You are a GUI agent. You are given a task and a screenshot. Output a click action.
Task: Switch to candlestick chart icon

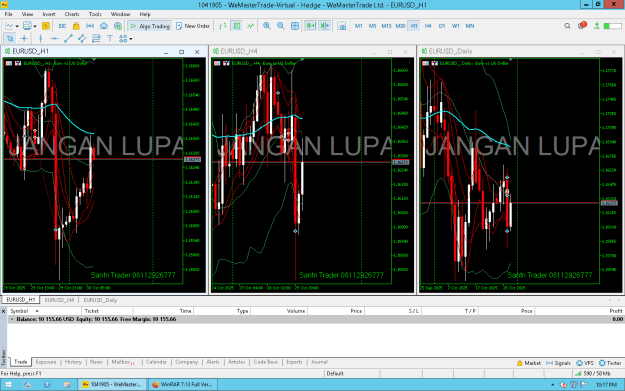coord(237,26)
